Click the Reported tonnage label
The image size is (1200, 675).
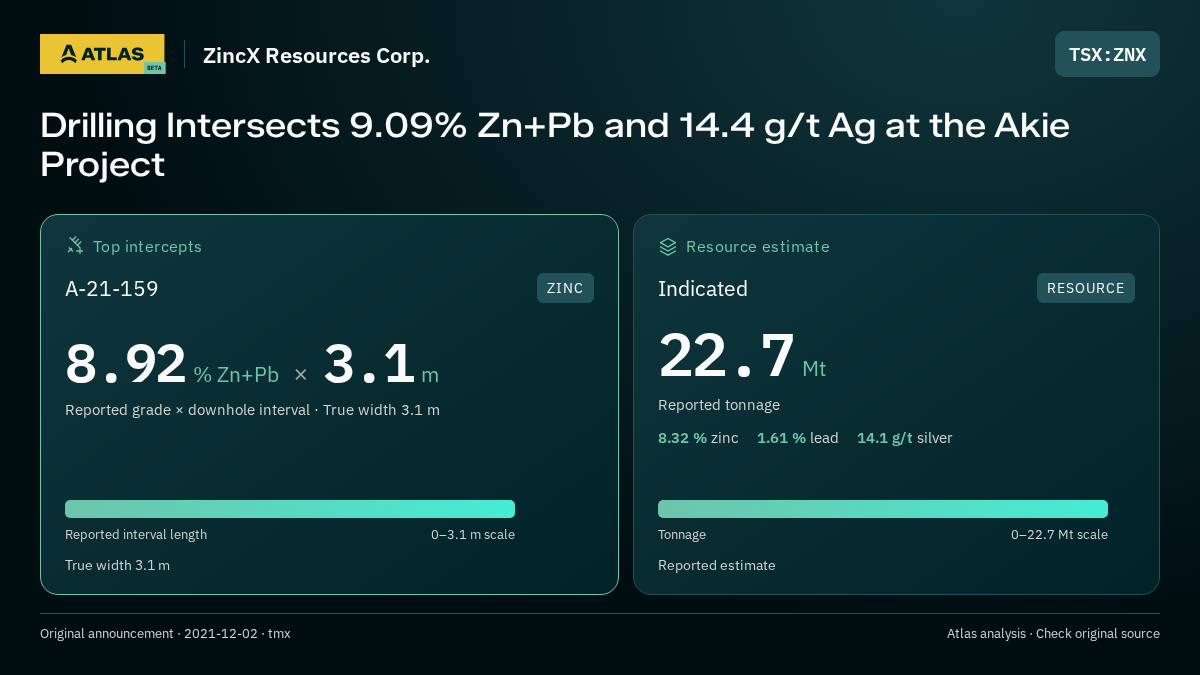tap(719, 405)
